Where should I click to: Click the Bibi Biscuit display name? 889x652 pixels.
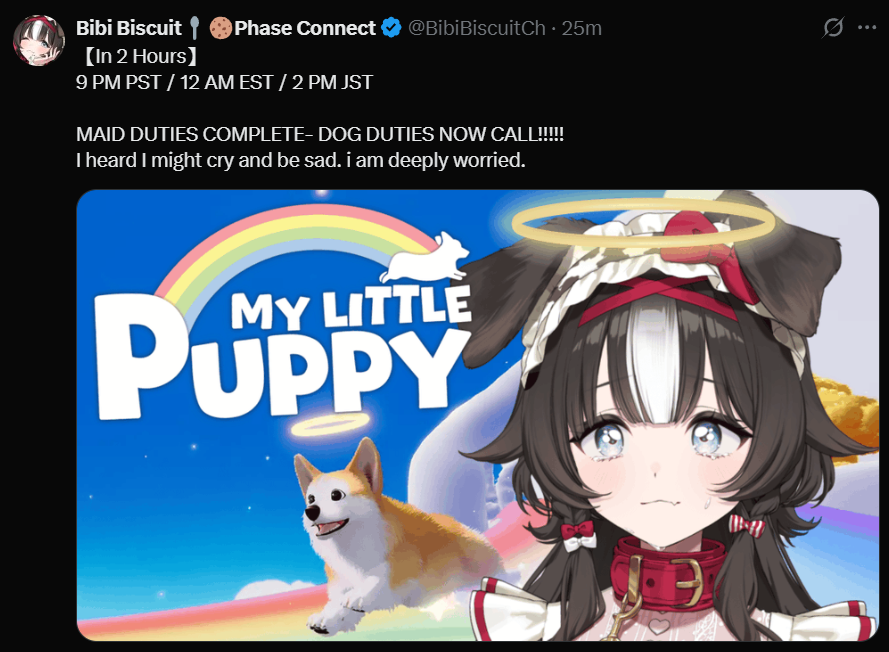(x=129, y=28)
